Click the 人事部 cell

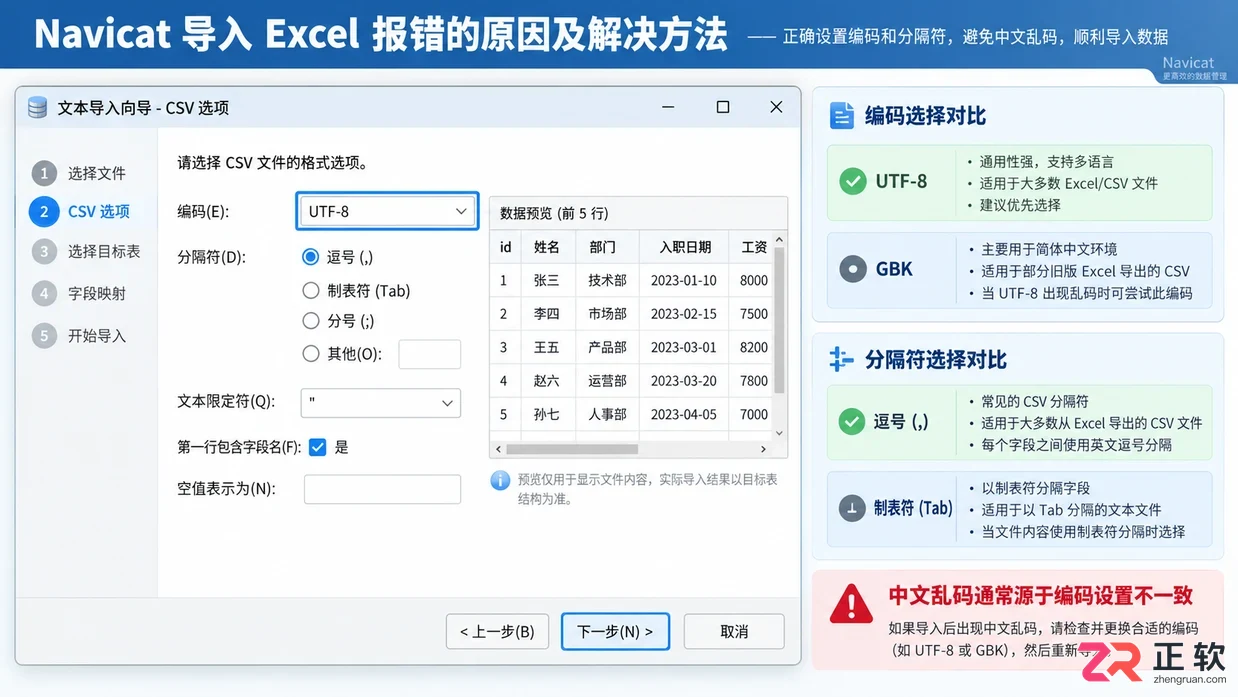607,414
